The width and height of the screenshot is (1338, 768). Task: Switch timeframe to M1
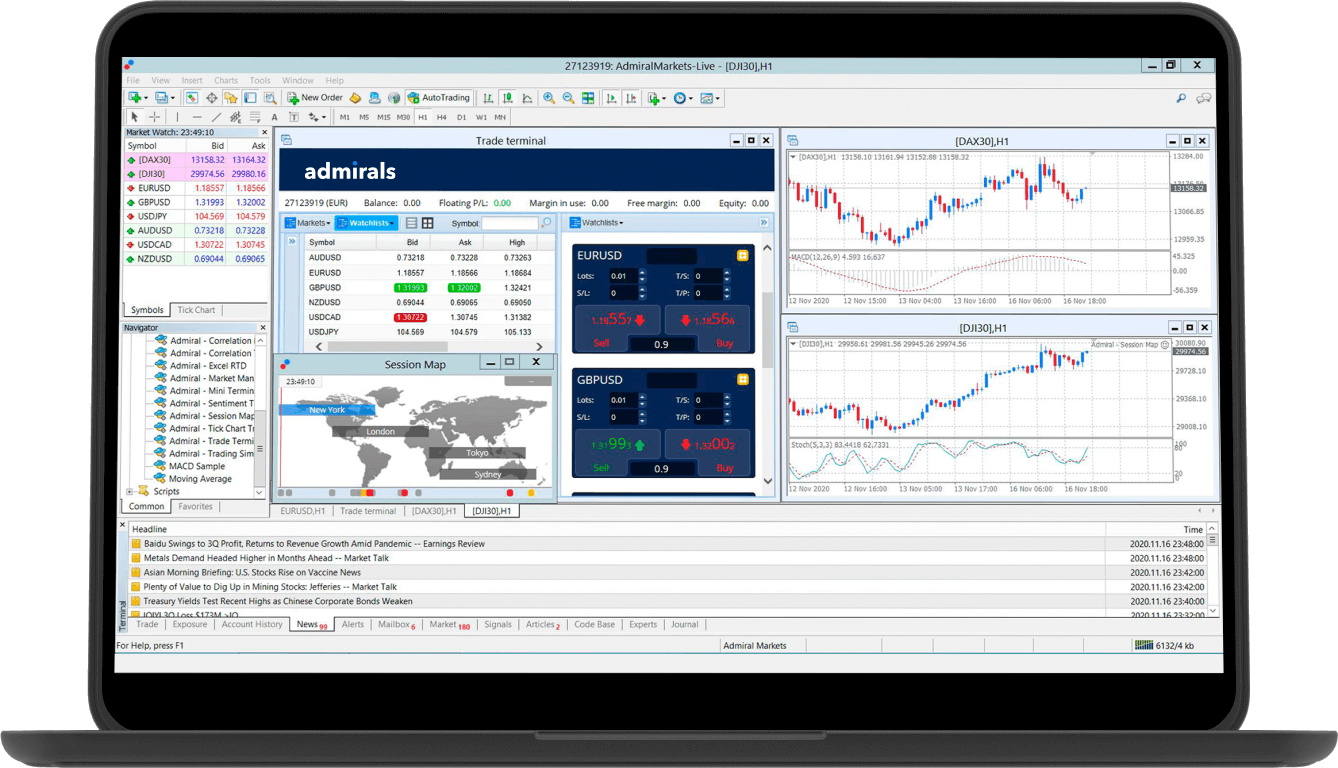coord(344,117)
